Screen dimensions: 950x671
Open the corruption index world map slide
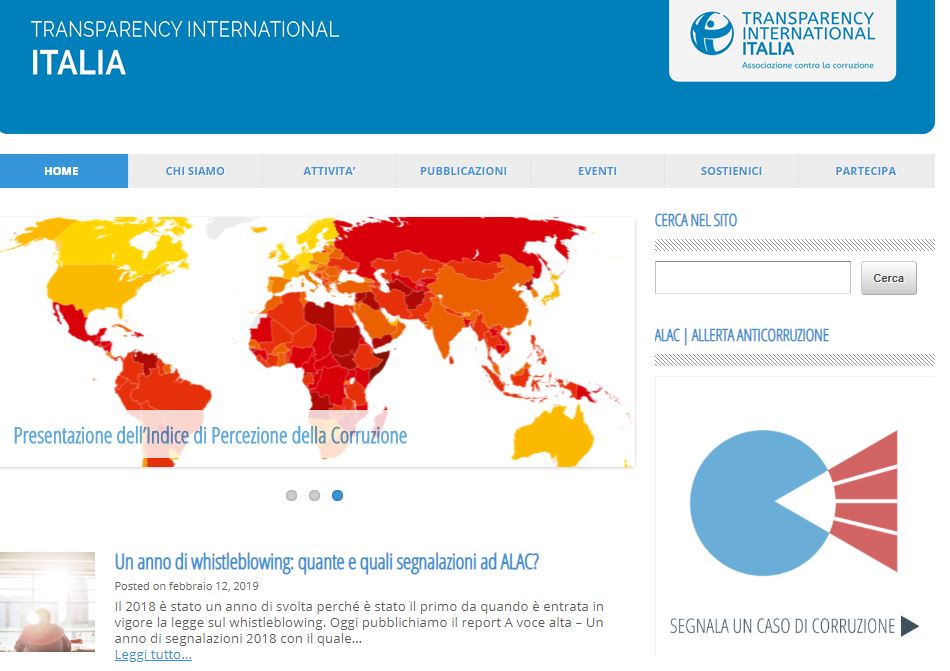[317, 342]
